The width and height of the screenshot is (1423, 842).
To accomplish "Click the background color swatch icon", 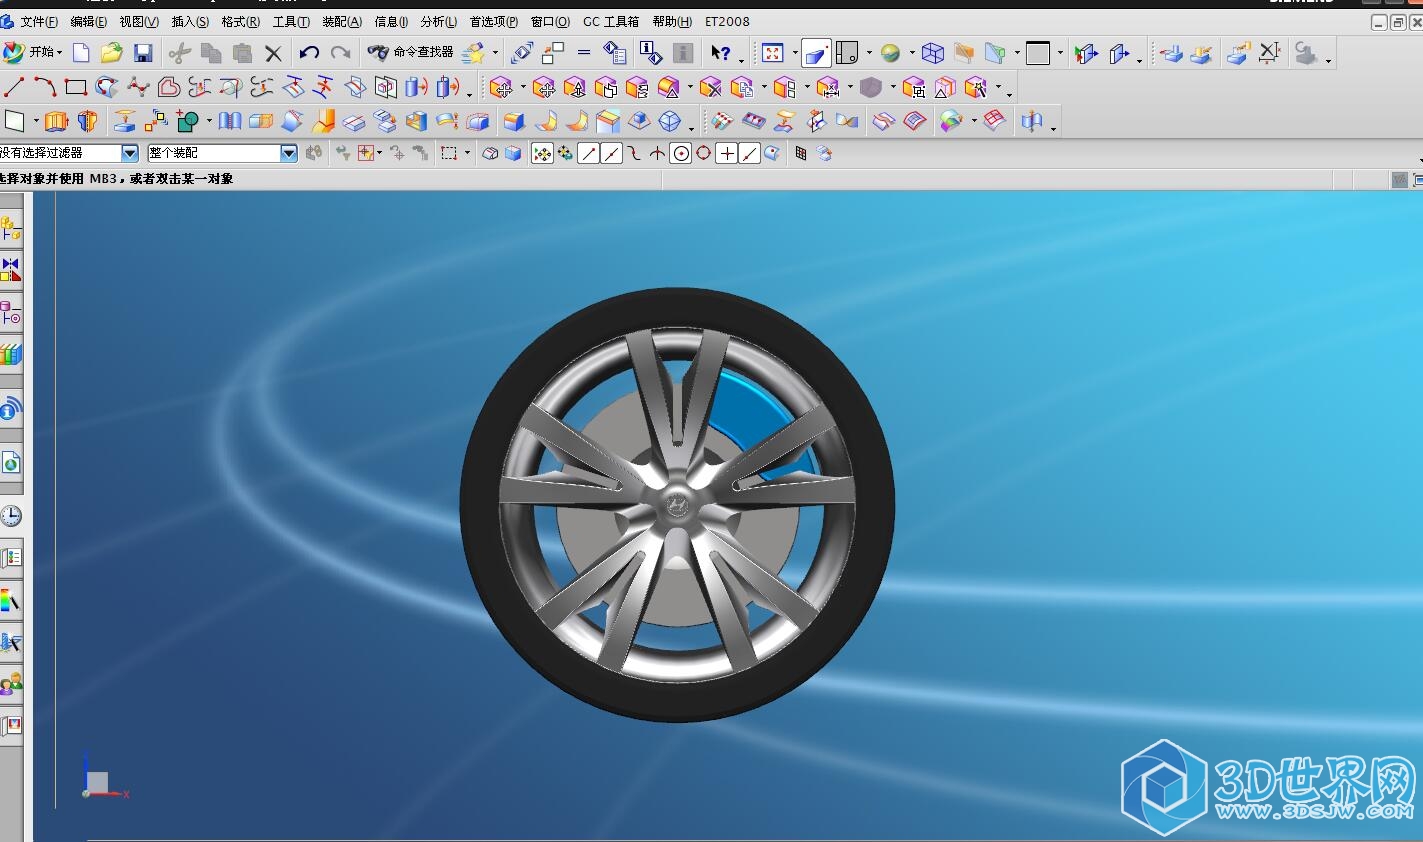I will click(x=1038, y=53).
